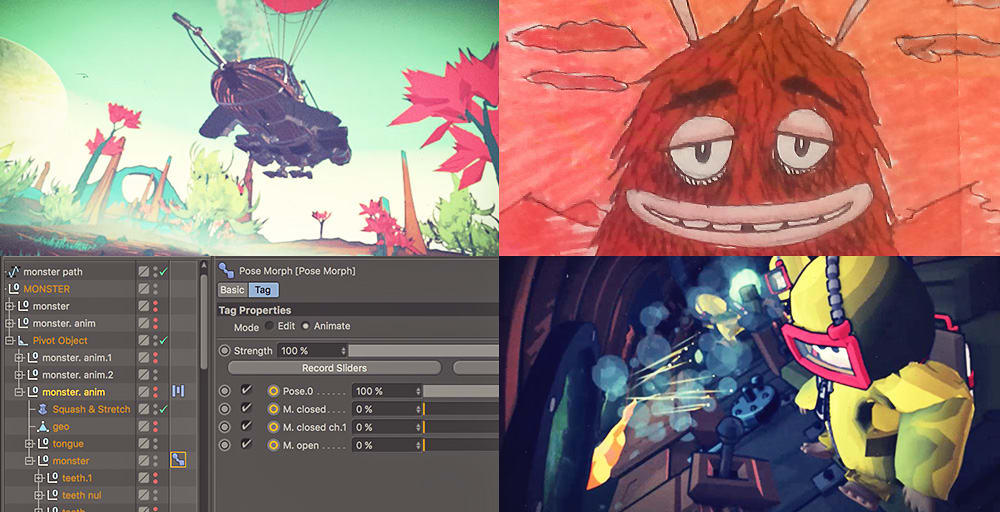
Task: Click the Squash & Stretch deformer icon
Action: point(43,409)
